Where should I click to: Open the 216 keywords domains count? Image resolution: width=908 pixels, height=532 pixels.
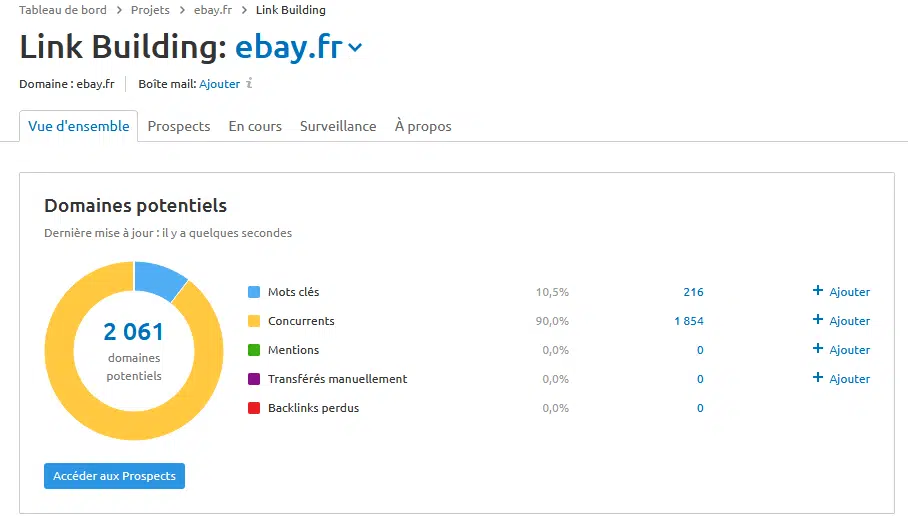click(693, 292)
